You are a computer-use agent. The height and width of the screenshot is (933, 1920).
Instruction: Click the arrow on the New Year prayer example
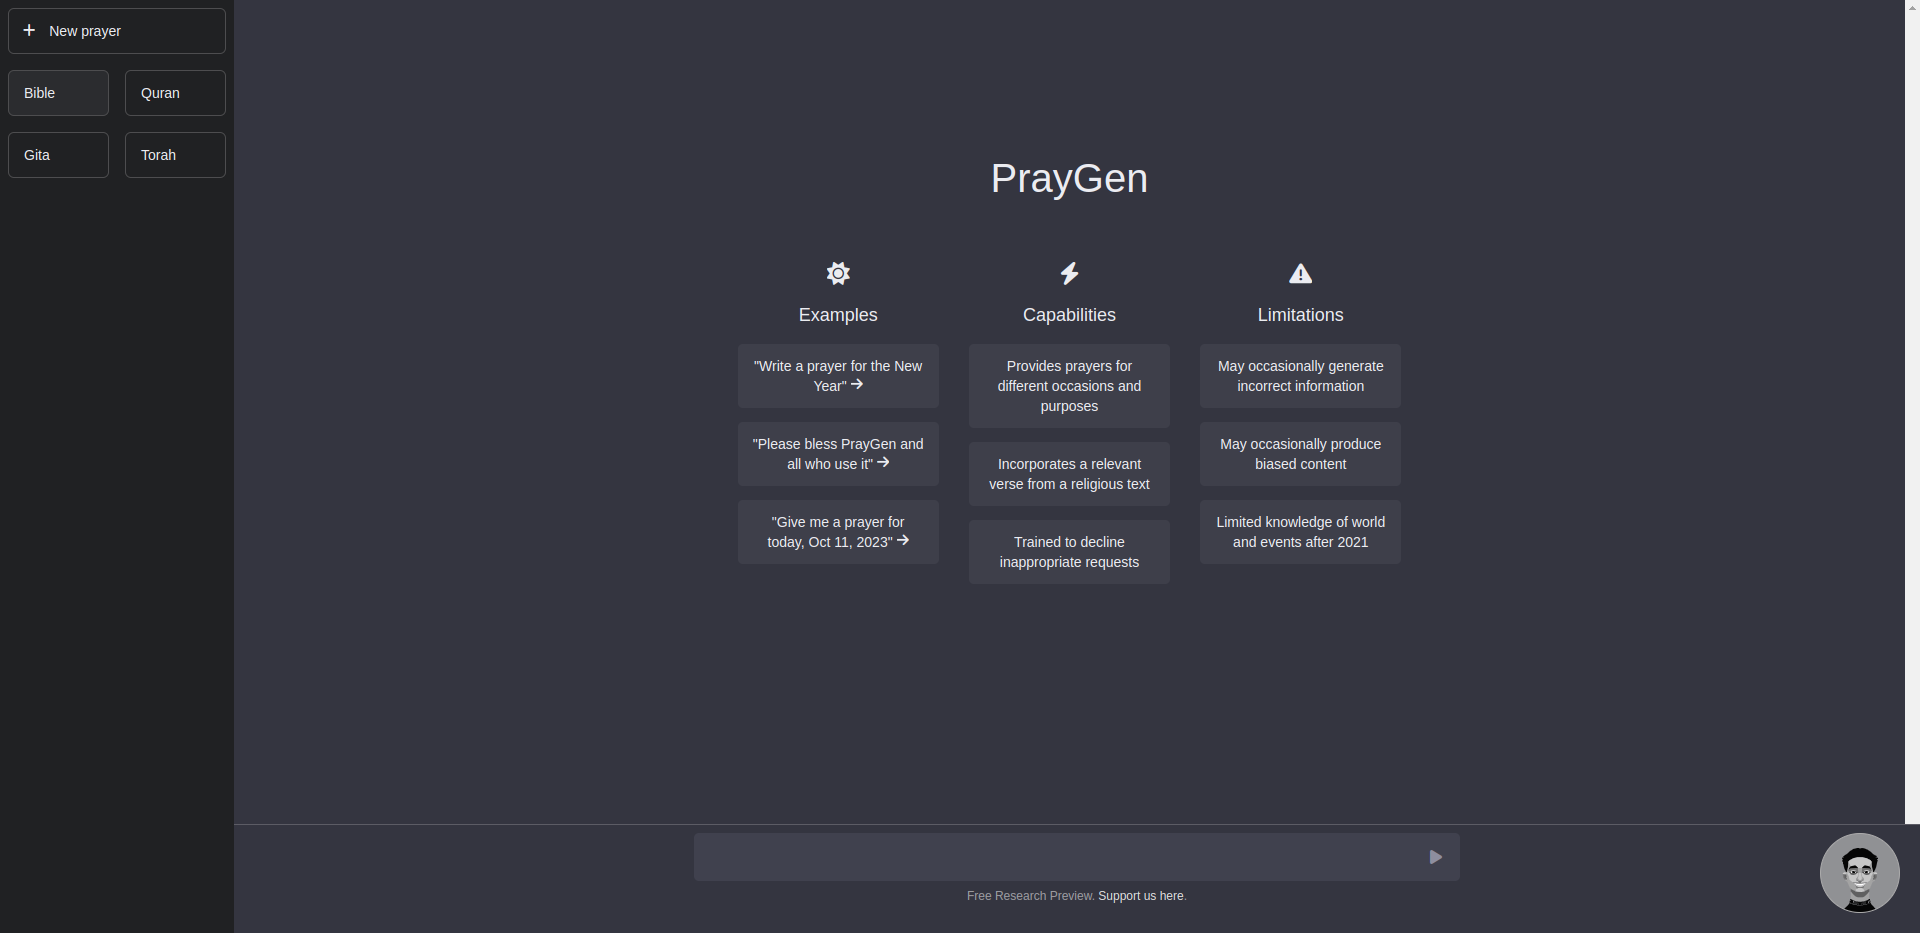pos(857,384)
